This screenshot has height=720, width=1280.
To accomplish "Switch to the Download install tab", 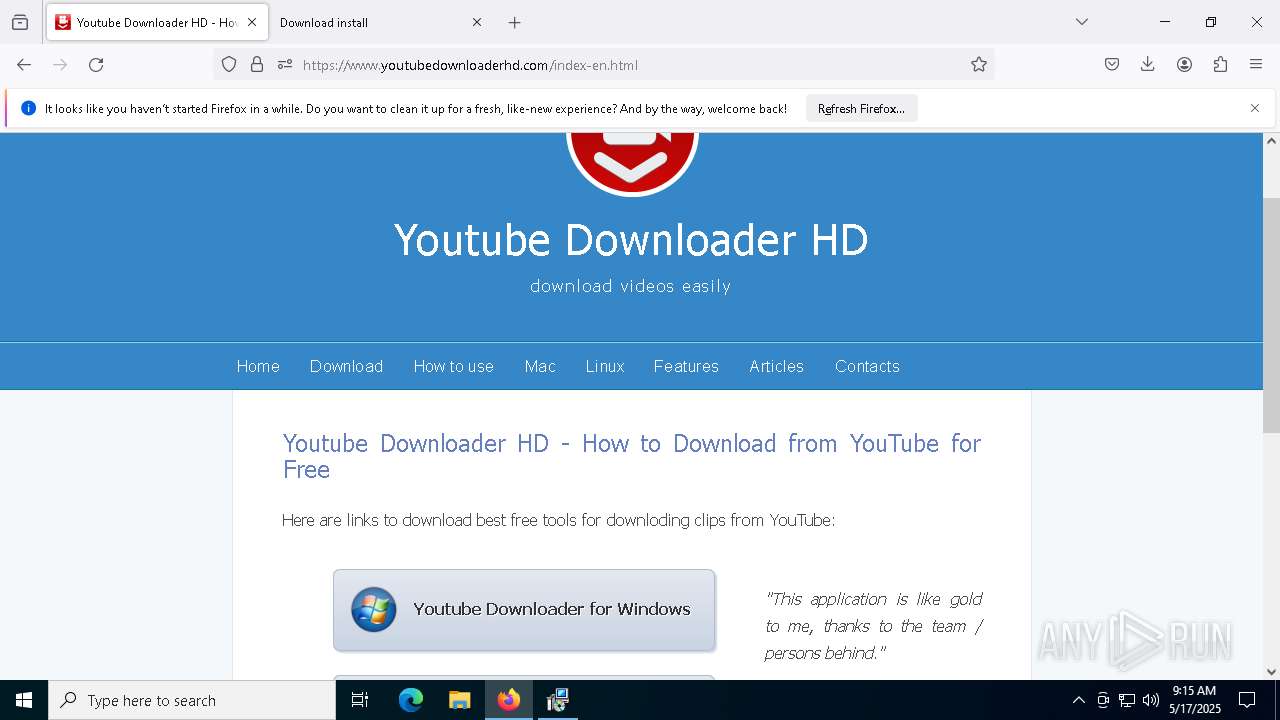I will click(x=381, y=22).
